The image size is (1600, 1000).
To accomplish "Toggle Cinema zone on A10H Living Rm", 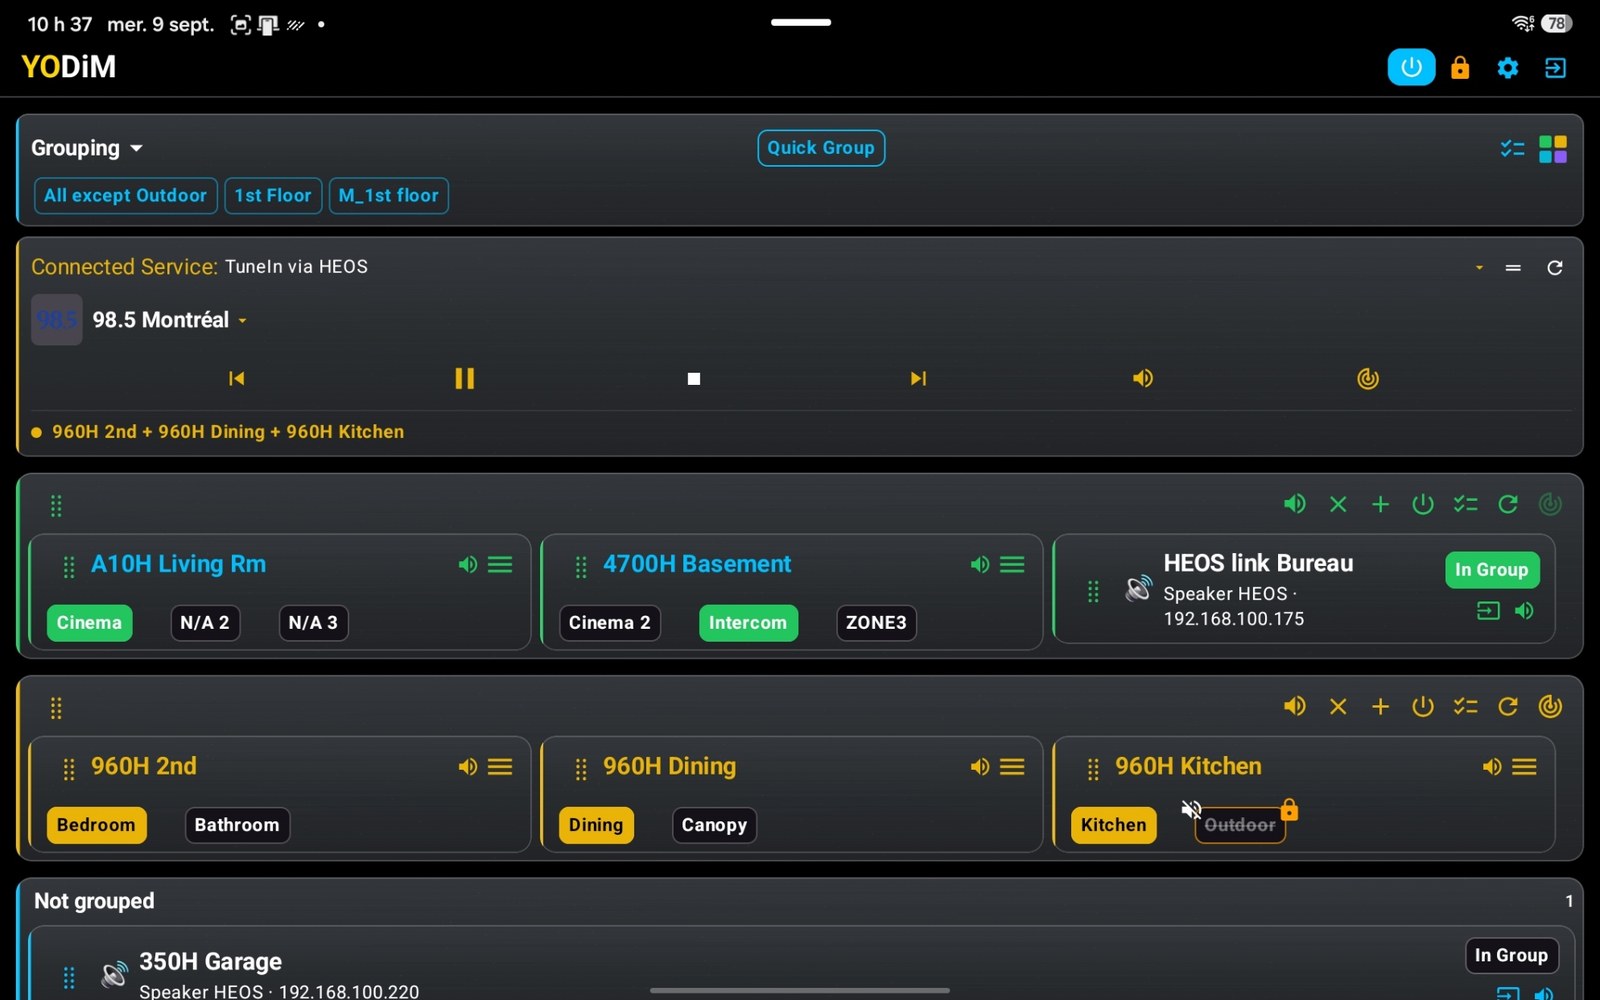I will [89, 622].
